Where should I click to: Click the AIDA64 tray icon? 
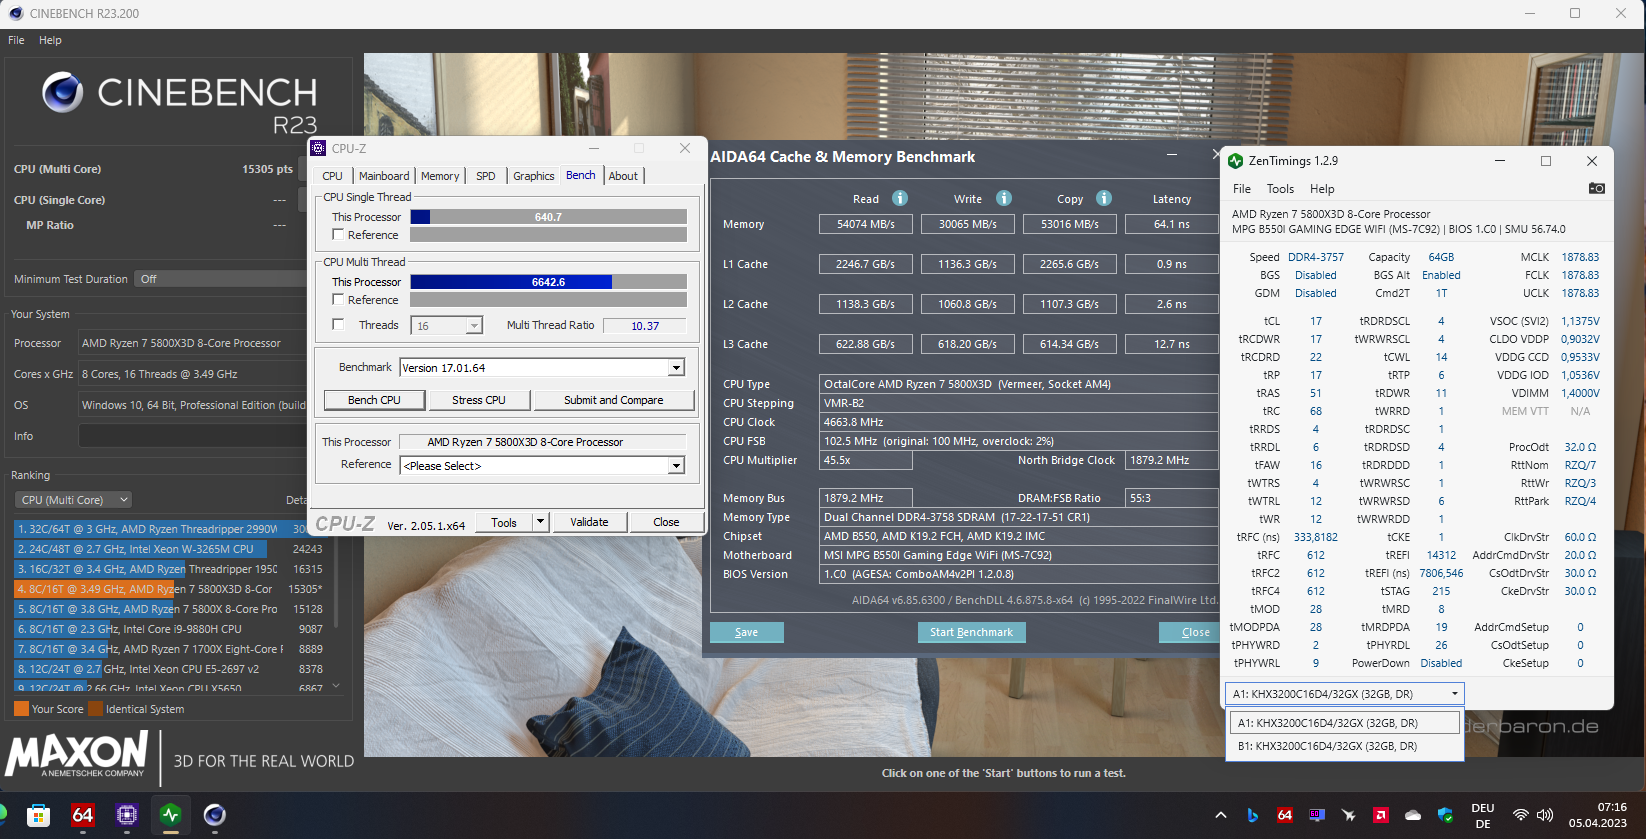pyautogui.click(x=1285, y=815)
